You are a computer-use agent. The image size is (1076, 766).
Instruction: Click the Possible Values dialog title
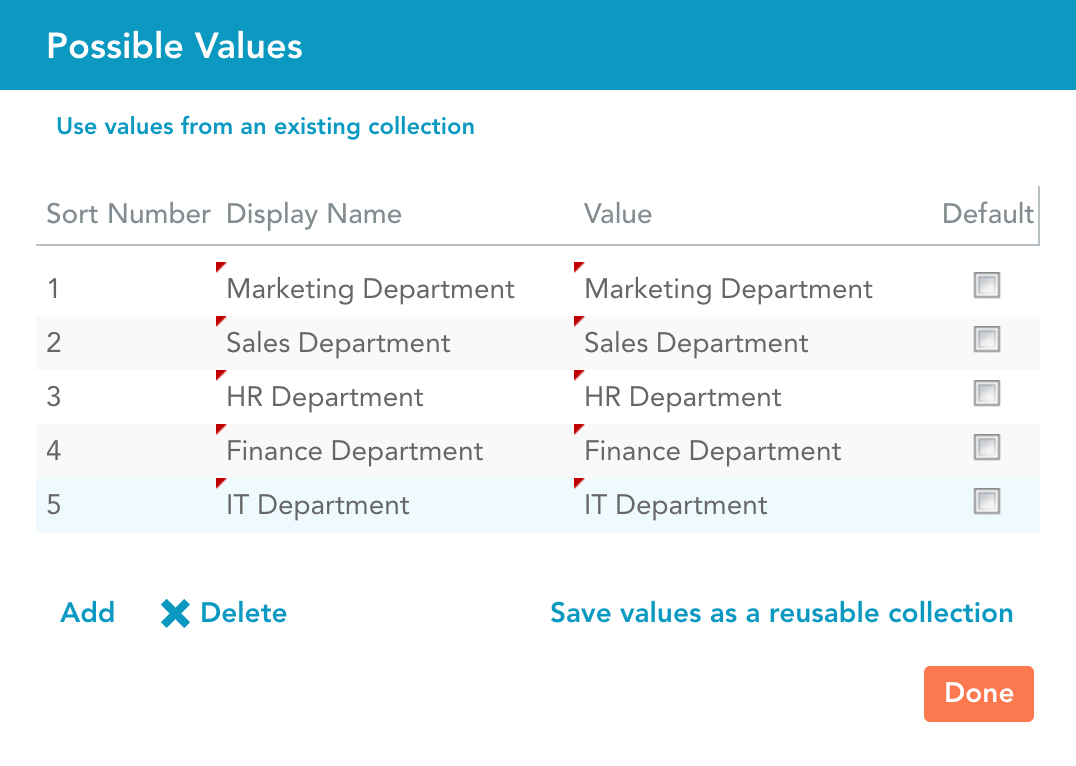(174, 46)
